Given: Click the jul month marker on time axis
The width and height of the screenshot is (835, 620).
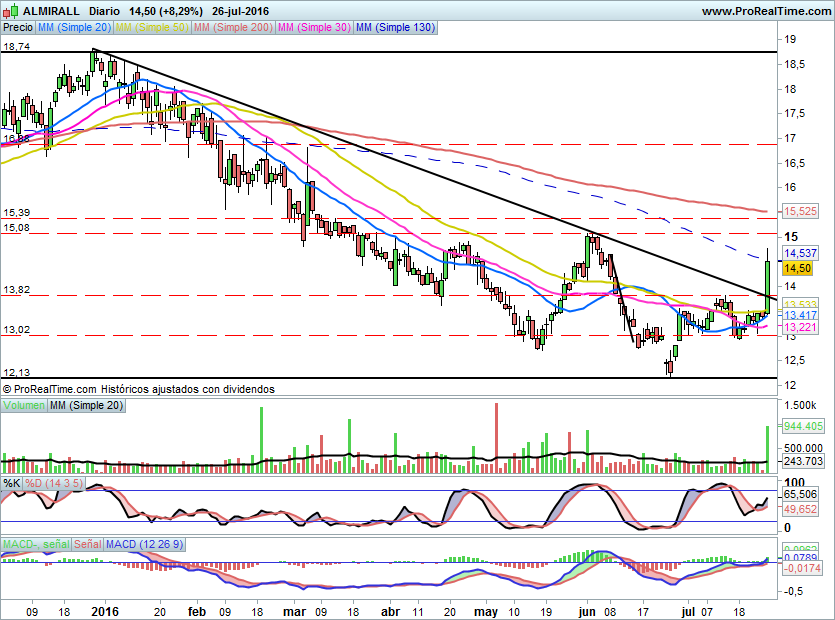Looking at the screenshot, I should [689, 611].
